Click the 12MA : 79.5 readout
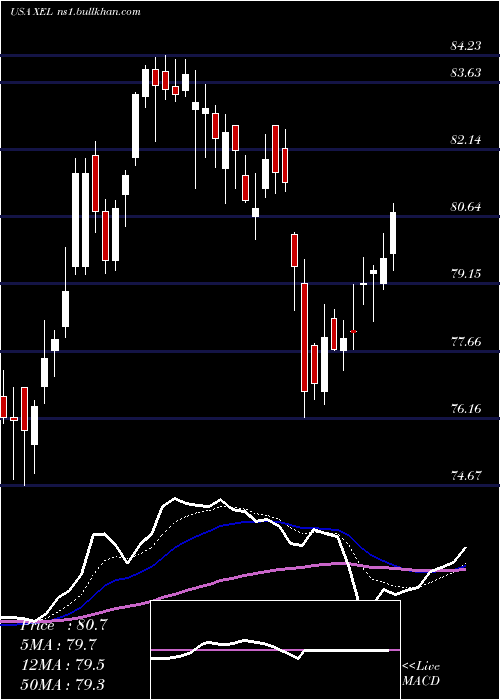 point(62,664)
